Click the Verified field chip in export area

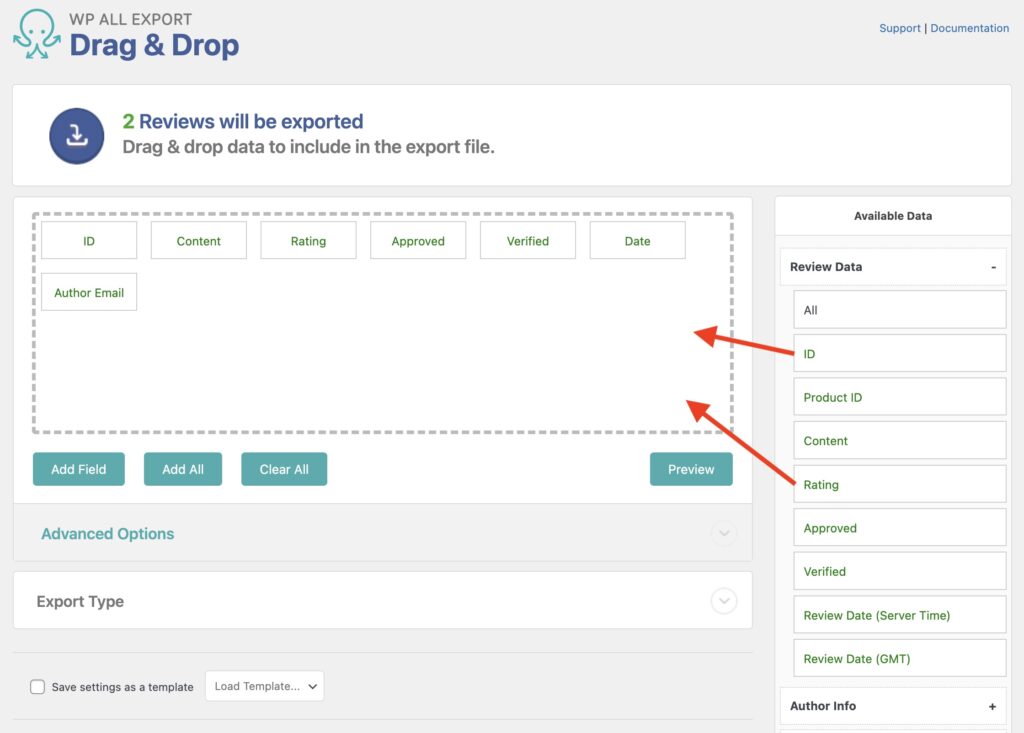pyautogui.click(x=527, y=240)
